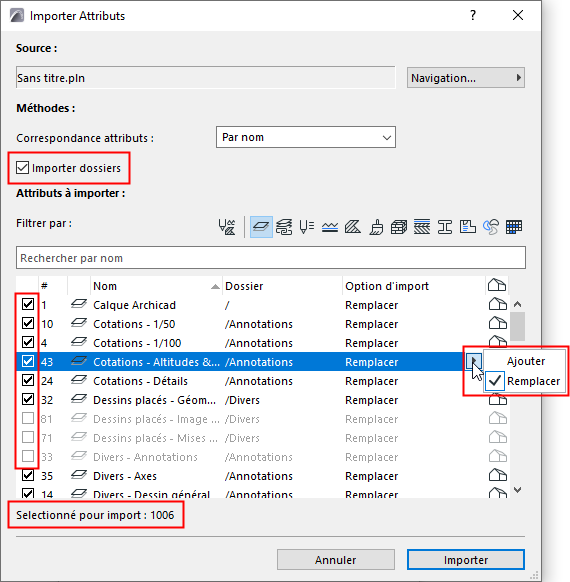Uncheck Cotations - Altitudes checkbox

tap(28, 361)
